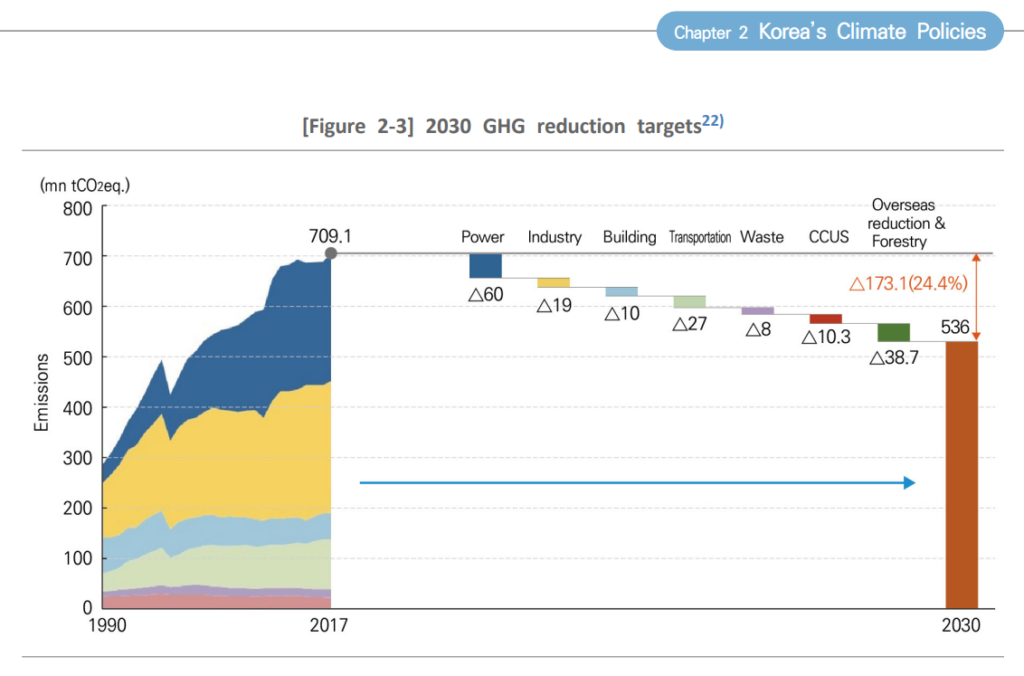
Task: Click the '(mn tCO2eq.)' unit label
Action: [x=85, y=185]
